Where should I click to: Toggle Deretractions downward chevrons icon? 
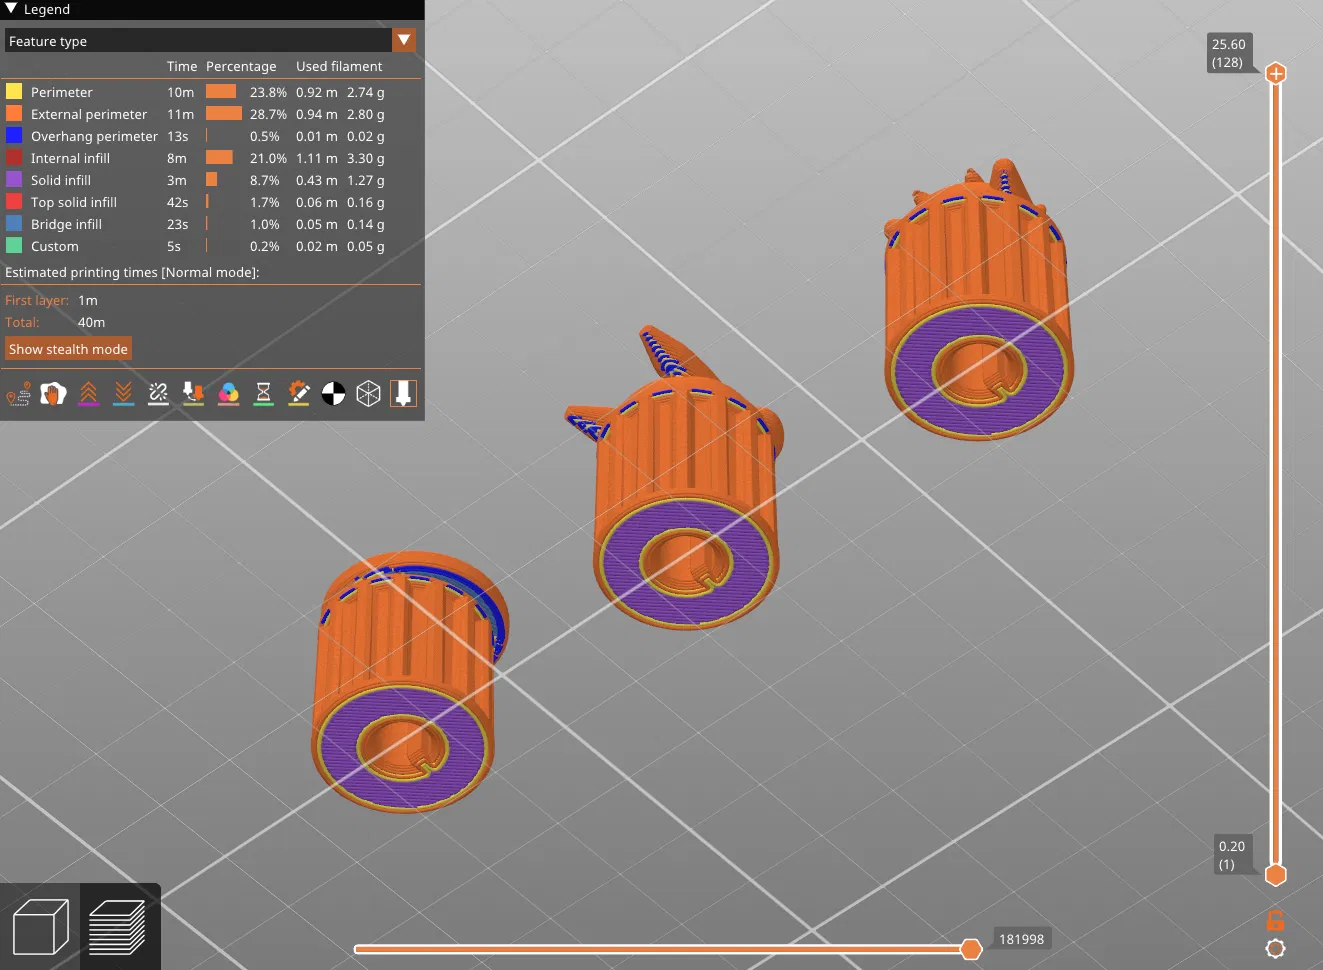123,394
